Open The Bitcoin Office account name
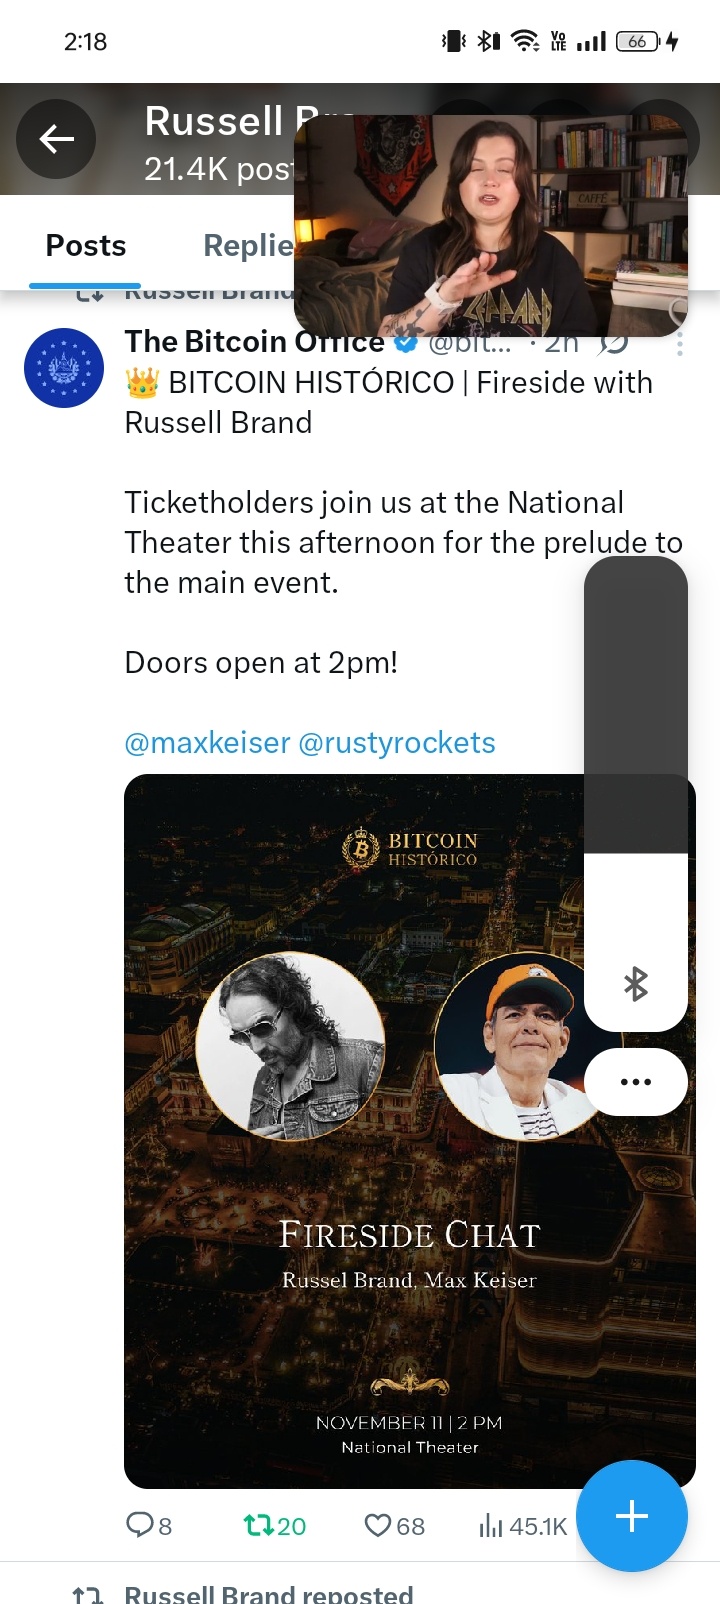 [254, 342]
